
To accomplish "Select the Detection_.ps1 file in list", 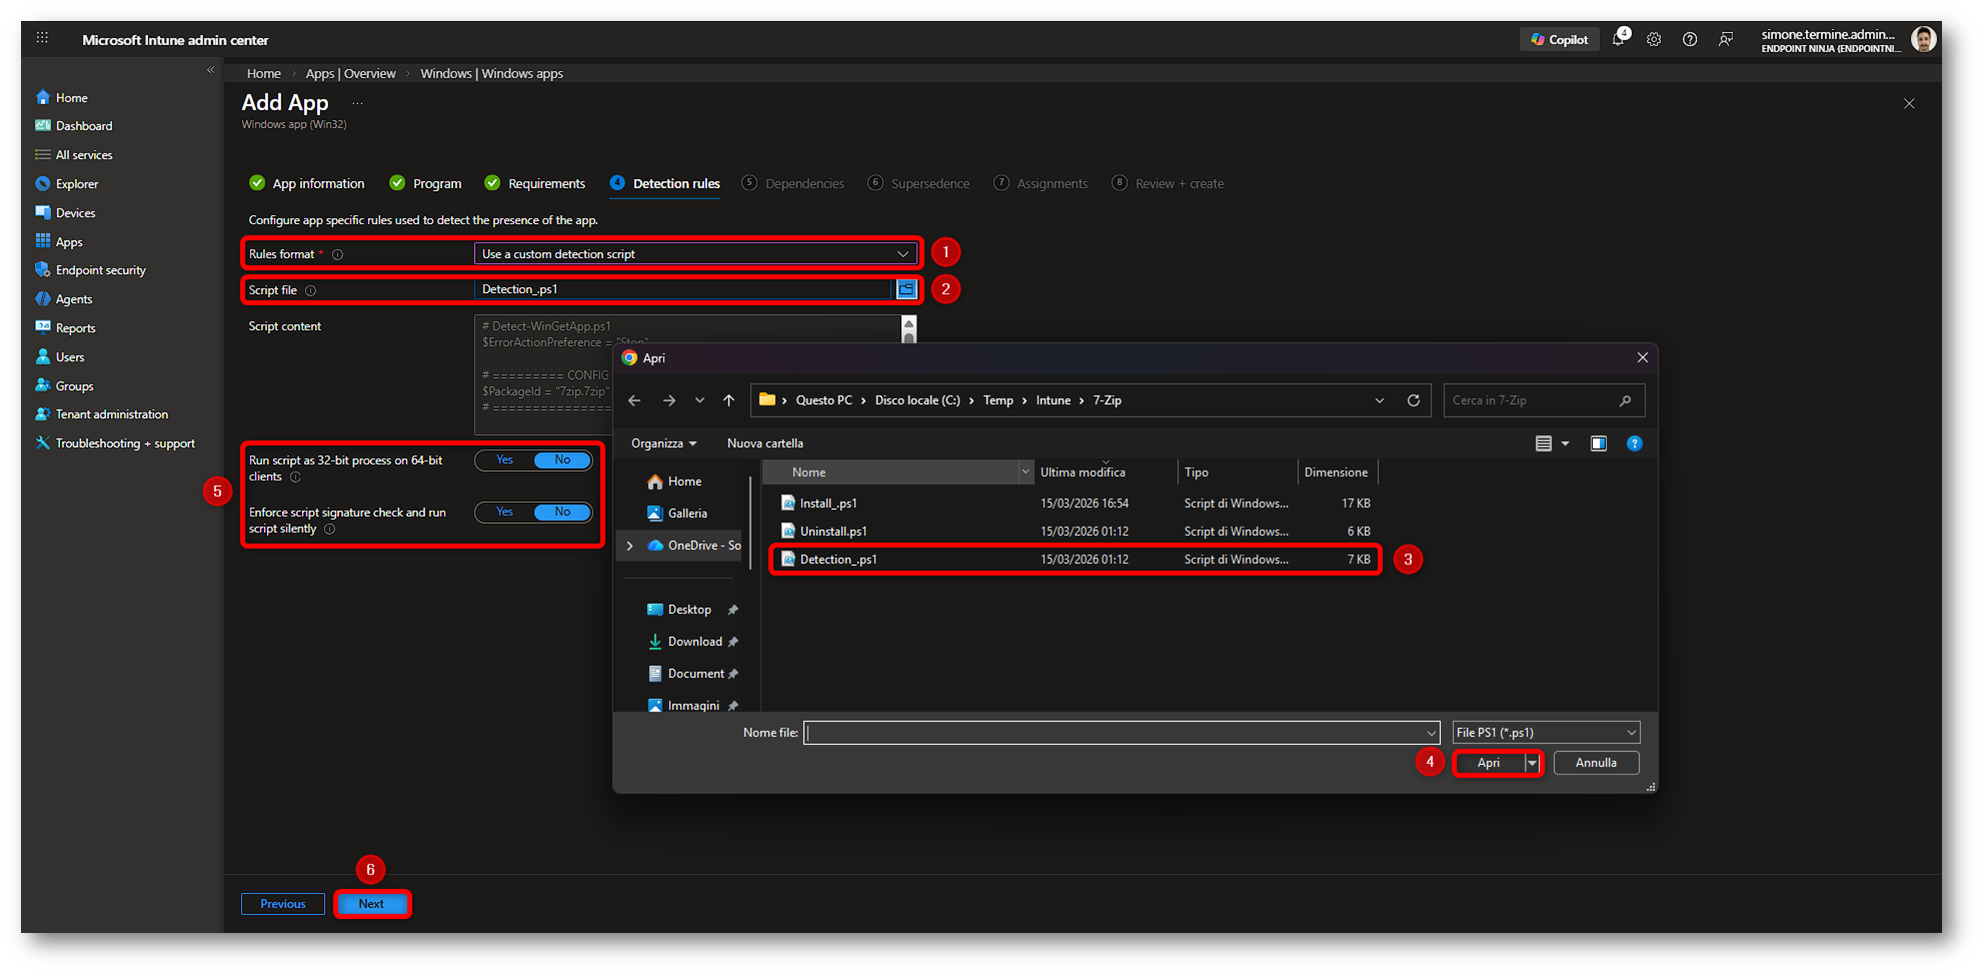I will [x=838, y=560].
